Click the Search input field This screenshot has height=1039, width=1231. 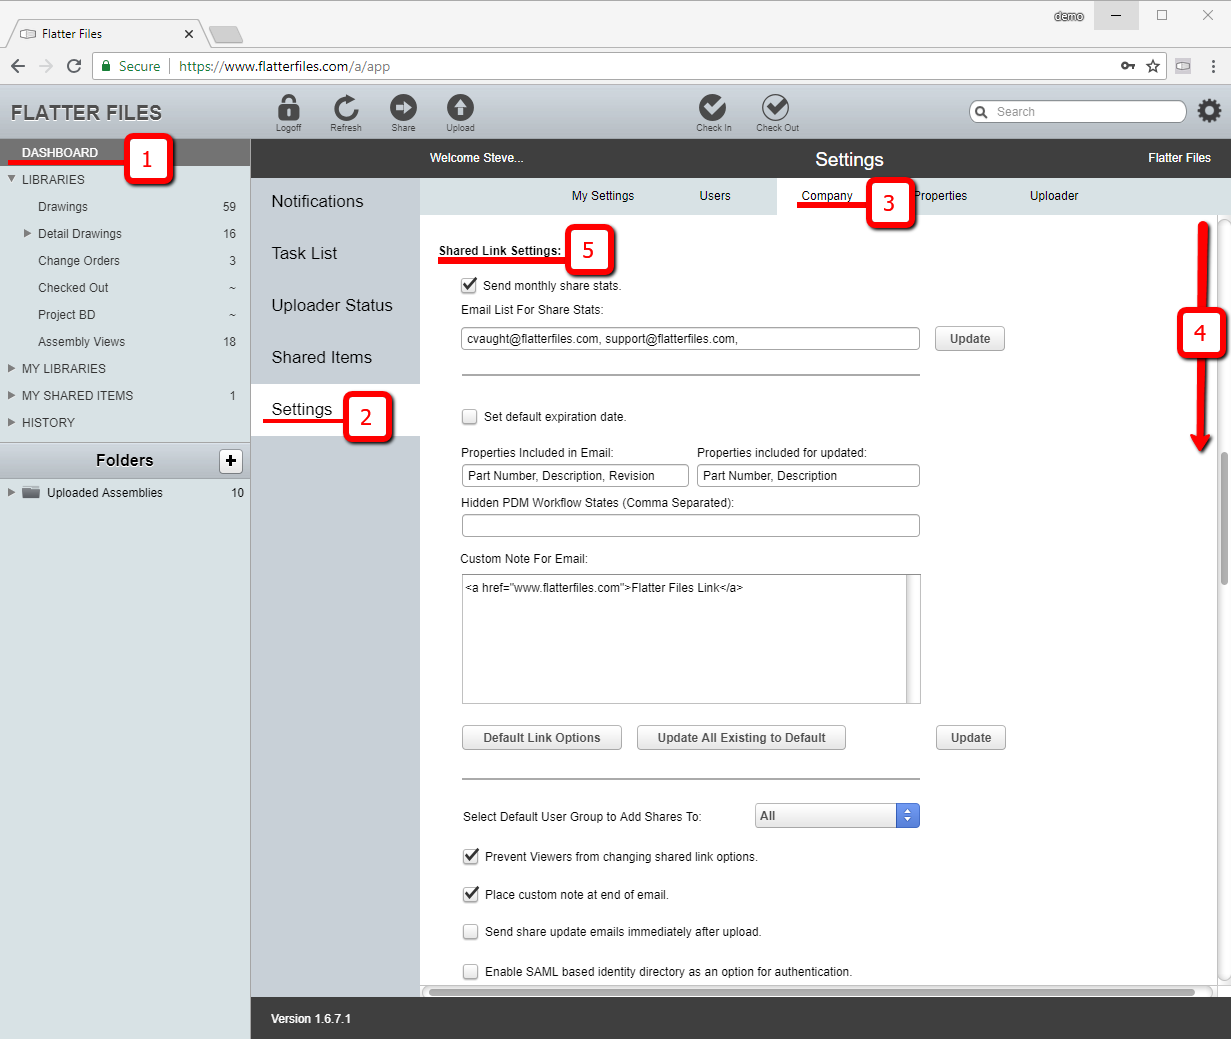click(1078, 112)
